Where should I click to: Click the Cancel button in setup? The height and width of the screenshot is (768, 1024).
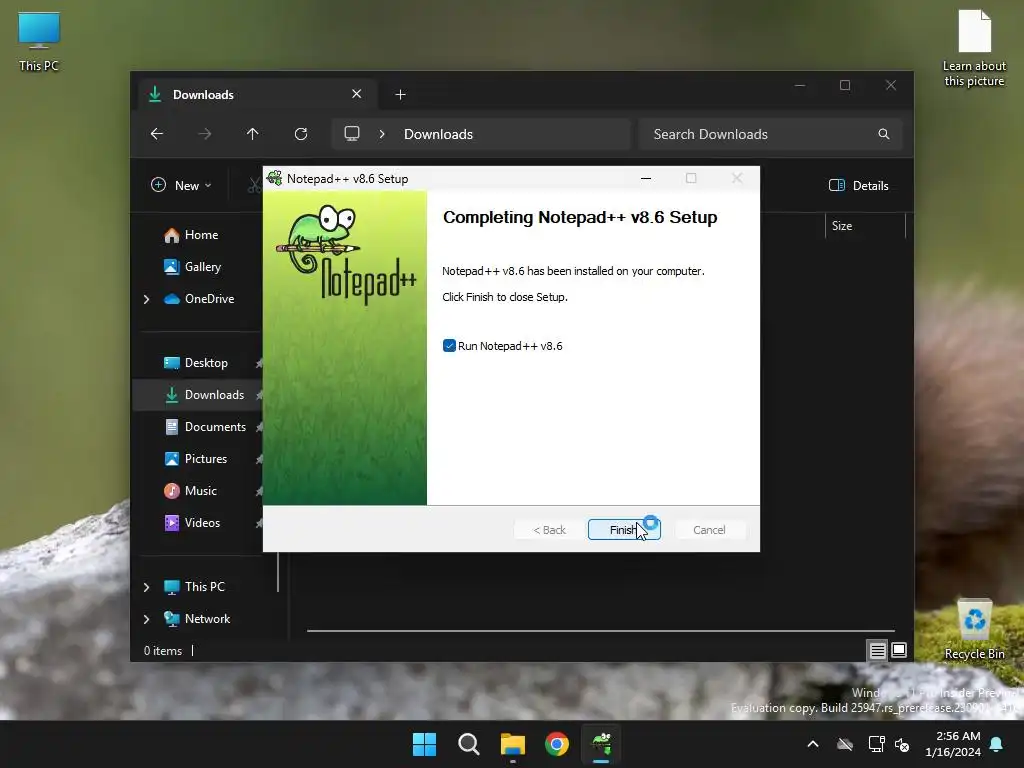tap(709, 530)
